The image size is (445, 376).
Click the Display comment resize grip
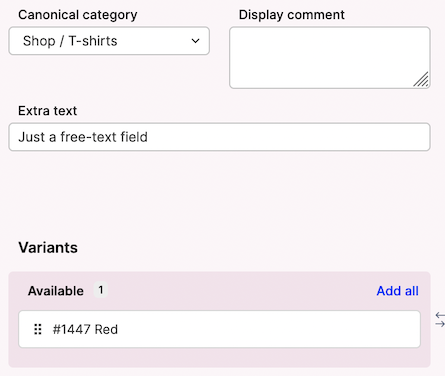tap(421, 80)
